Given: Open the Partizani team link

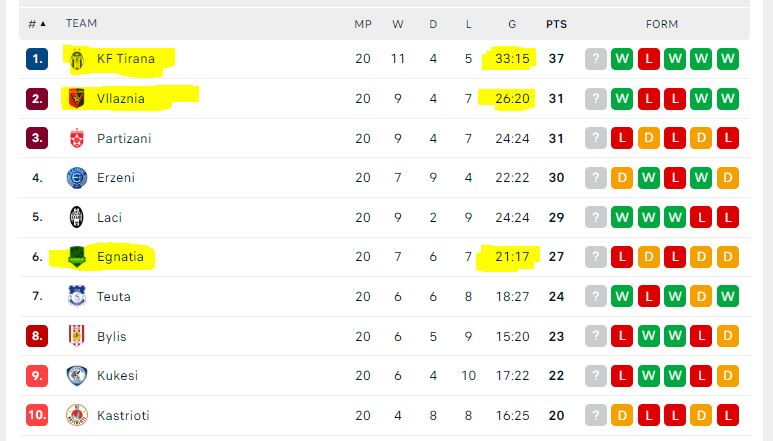Looking at the screenshot, I should [124, 138].
